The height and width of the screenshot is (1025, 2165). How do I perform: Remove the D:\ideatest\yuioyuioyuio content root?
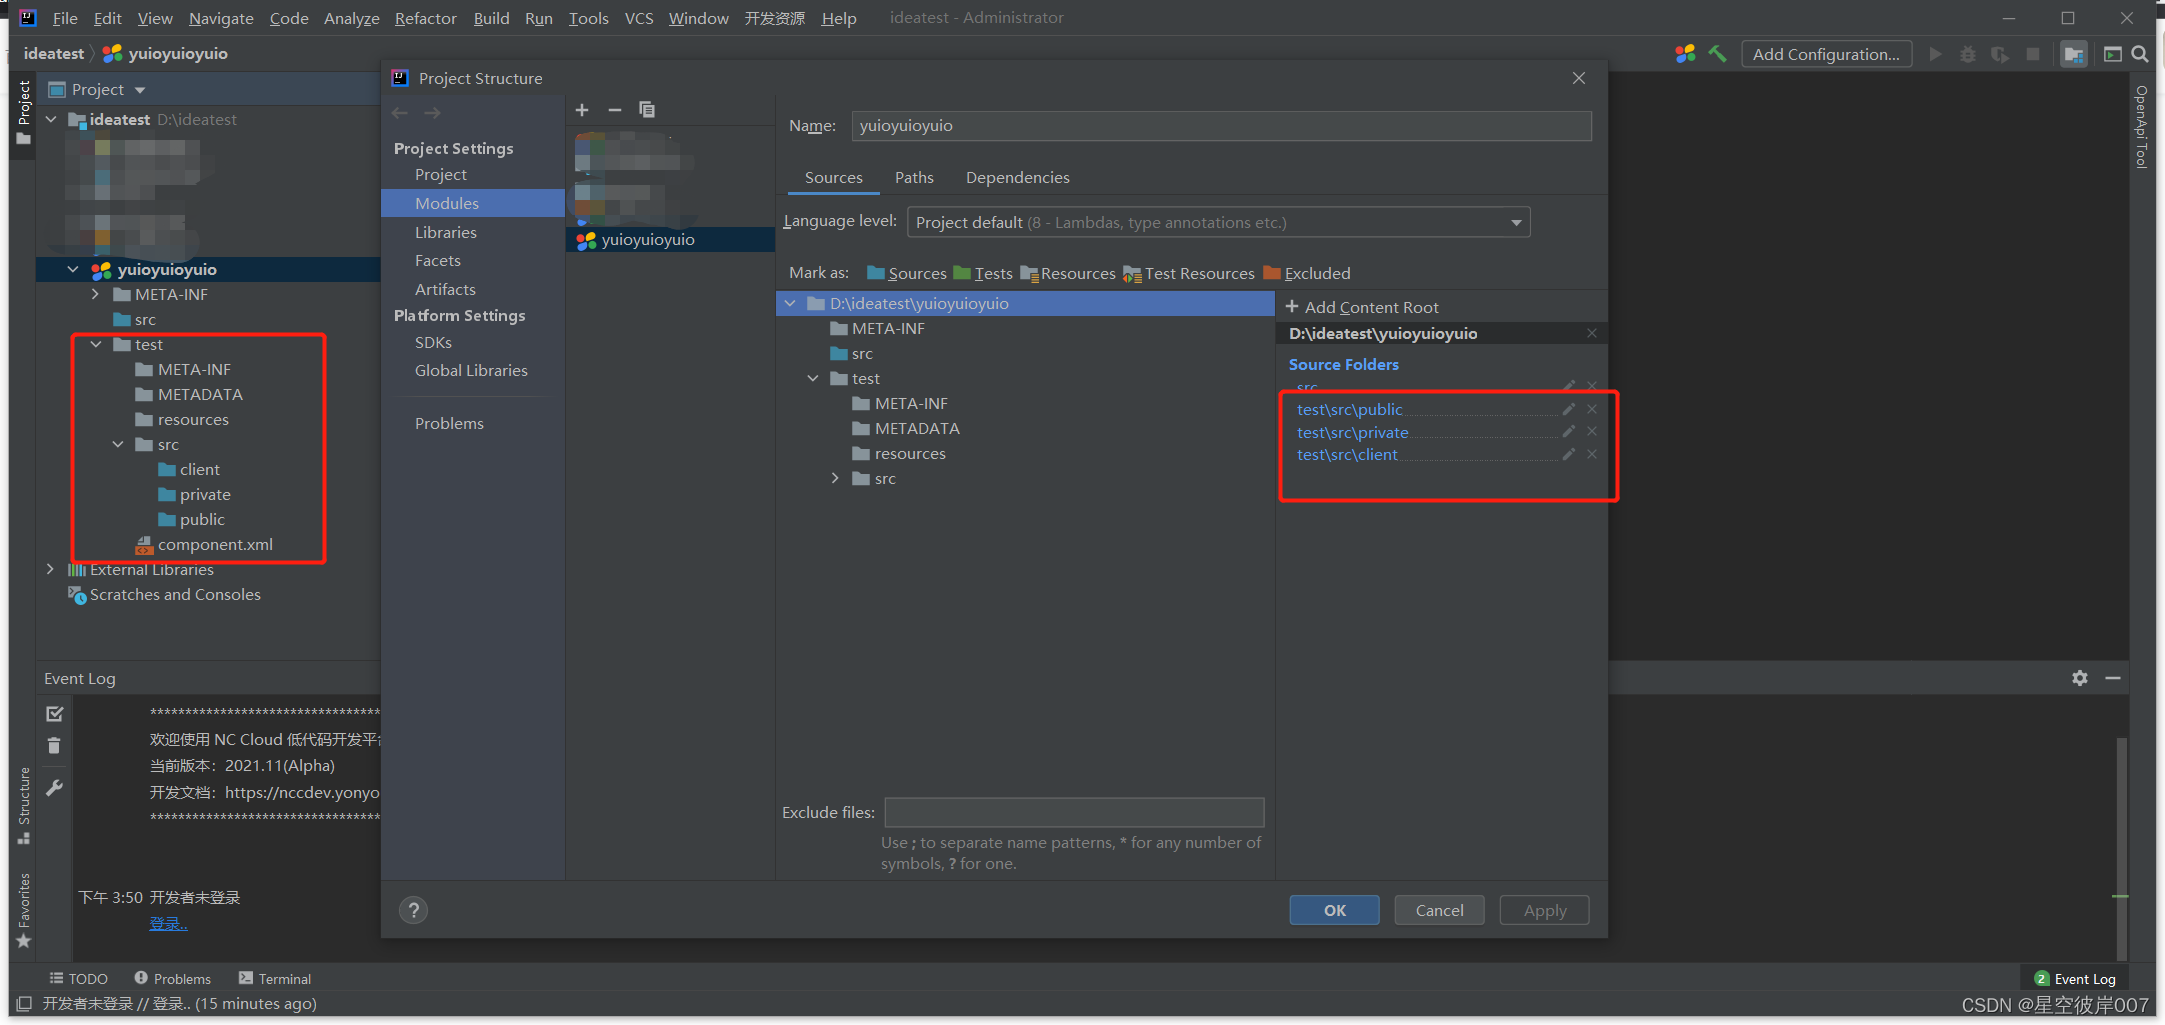tap(1592, 333)
